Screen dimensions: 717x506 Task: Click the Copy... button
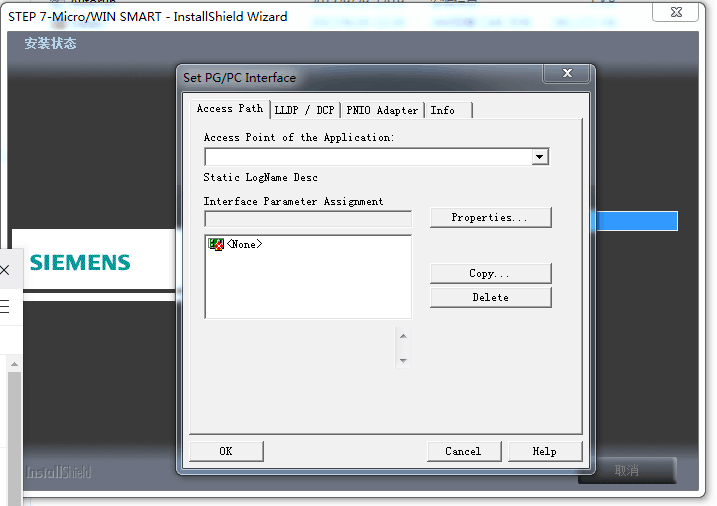[x=490, y=273]
